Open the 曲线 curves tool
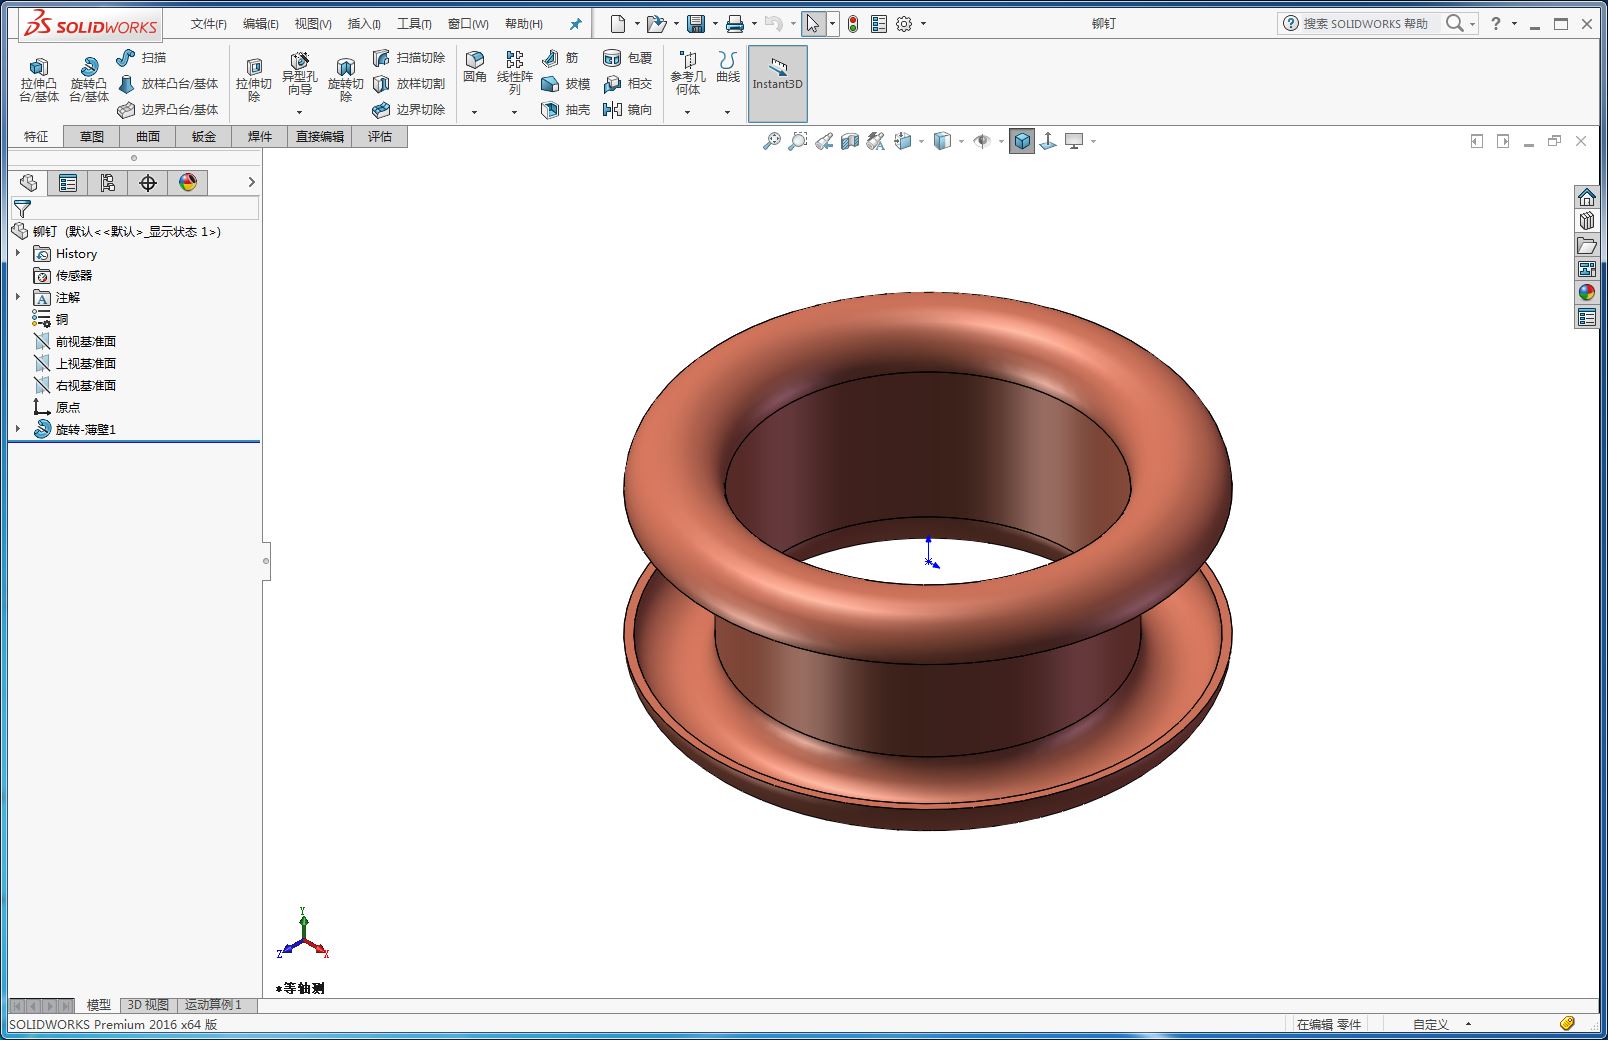This screenshot has width=1608, height=1040. click(728, 68)
